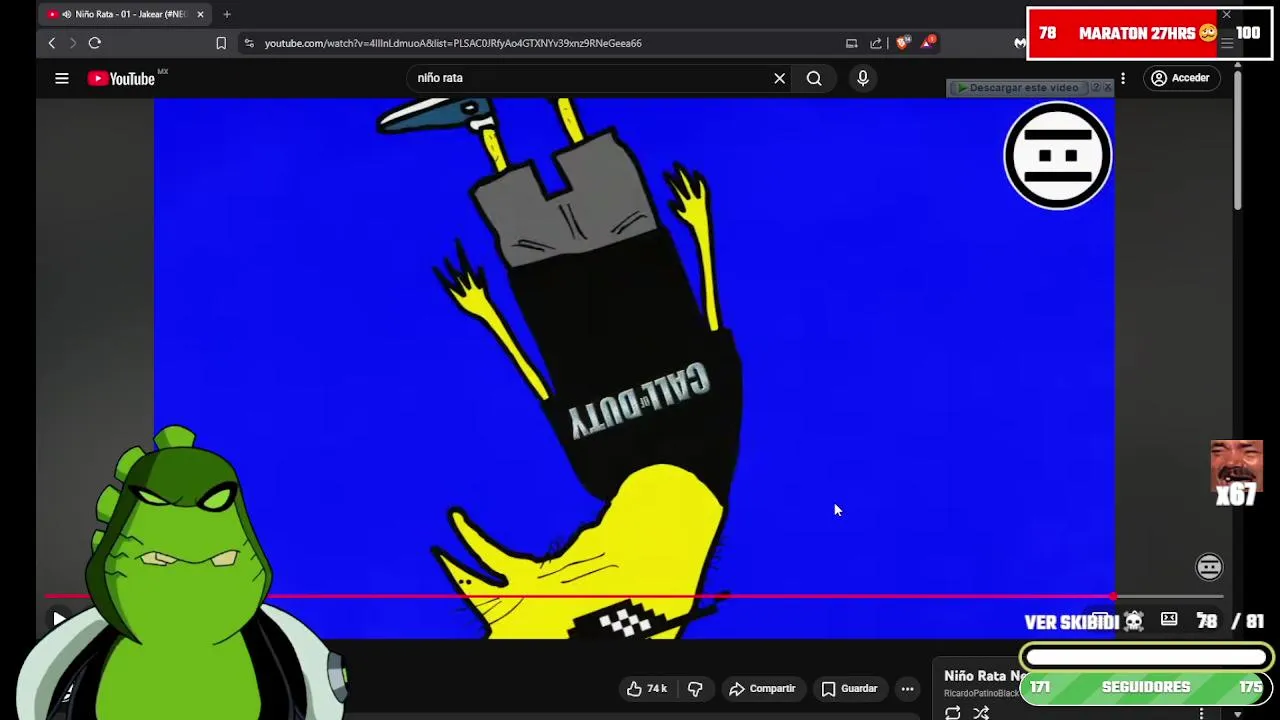Image resolution: width=1280 pixels, height=720 pixels.
Task: Toggle playlist shuffle
Action: tap(981, 712)
